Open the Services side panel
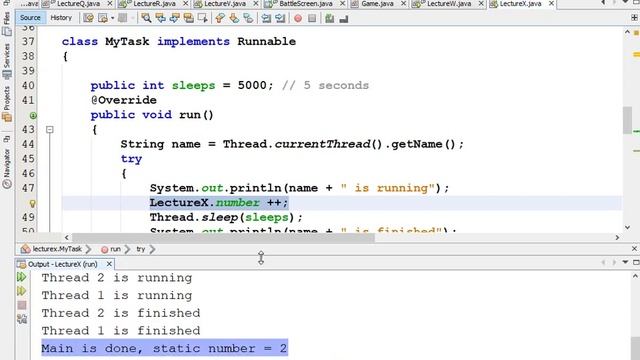 (x=7, y=60)
